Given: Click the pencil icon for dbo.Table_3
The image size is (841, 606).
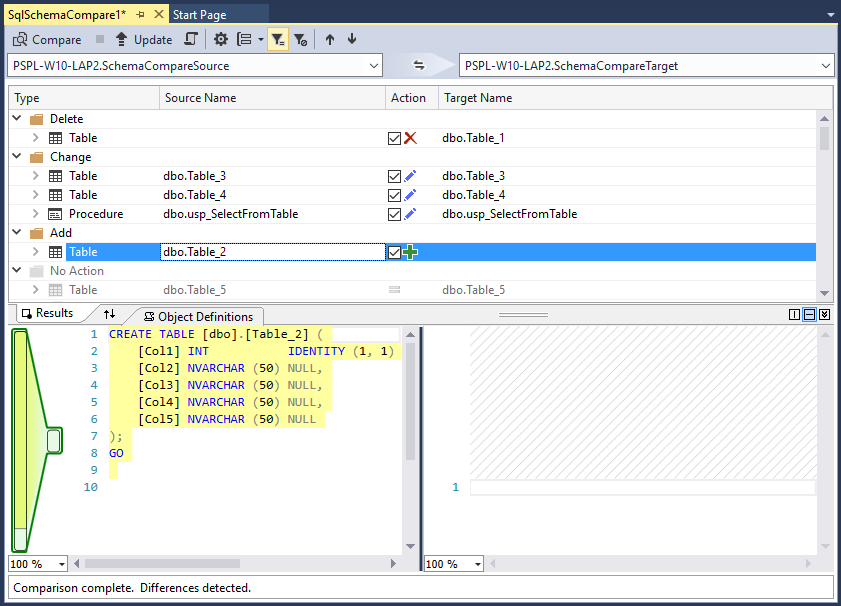Looking at the screenshot, I should click(410, 176).
